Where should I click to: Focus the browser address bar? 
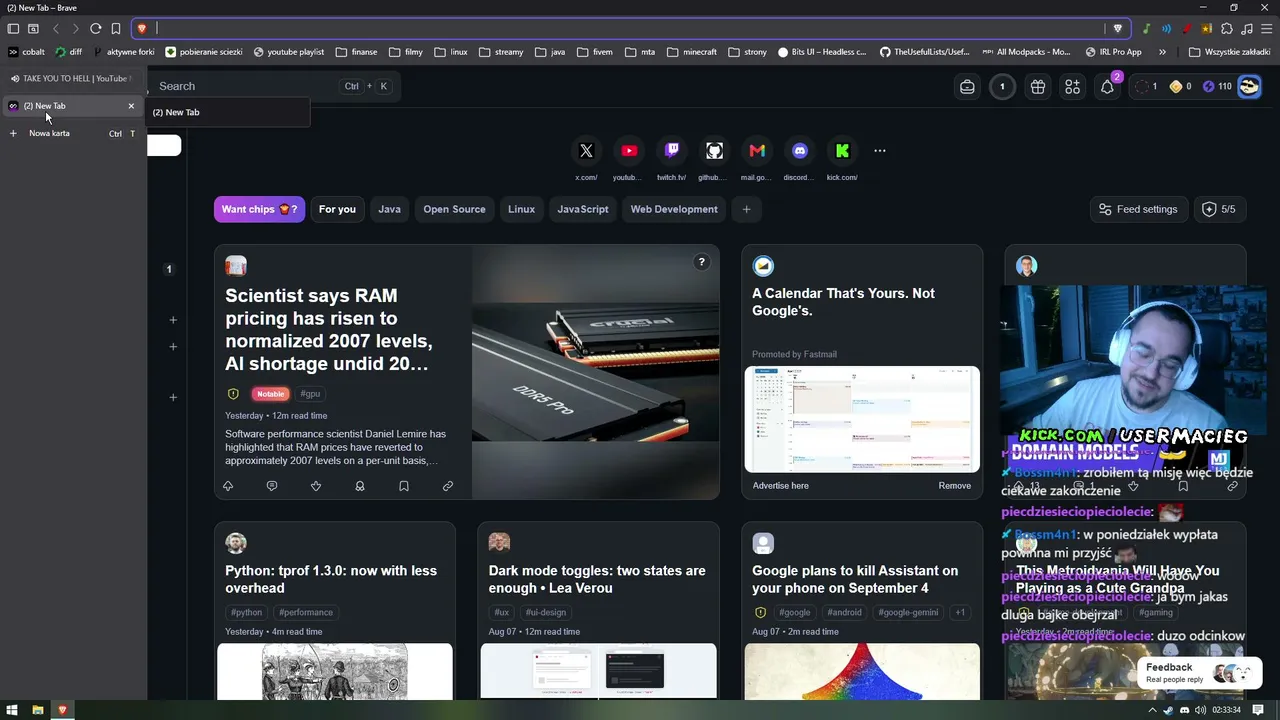pos(630,29)
